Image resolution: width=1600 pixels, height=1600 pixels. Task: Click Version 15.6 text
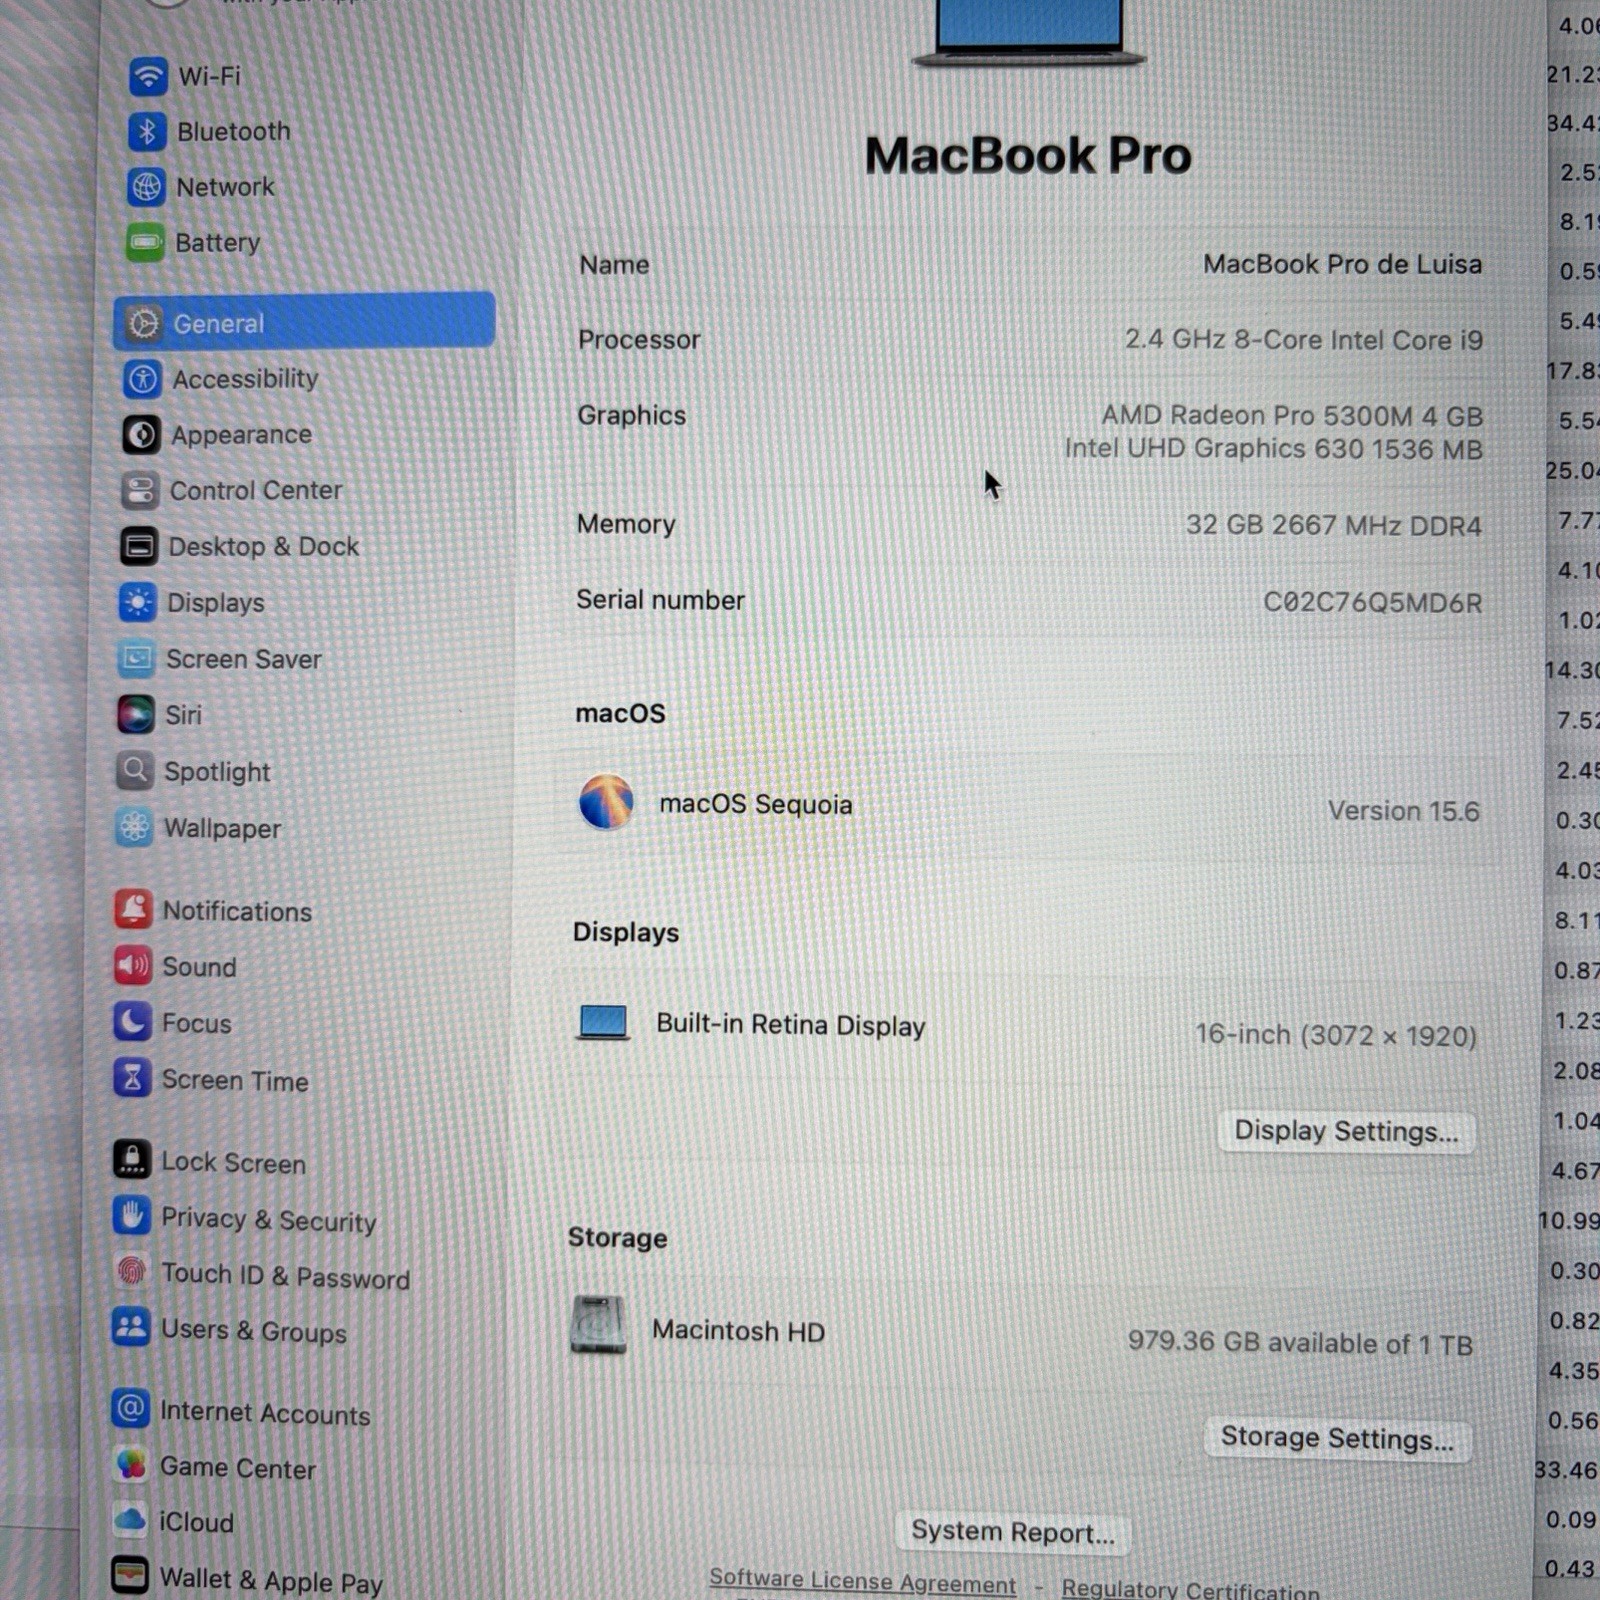(1403, 811)
